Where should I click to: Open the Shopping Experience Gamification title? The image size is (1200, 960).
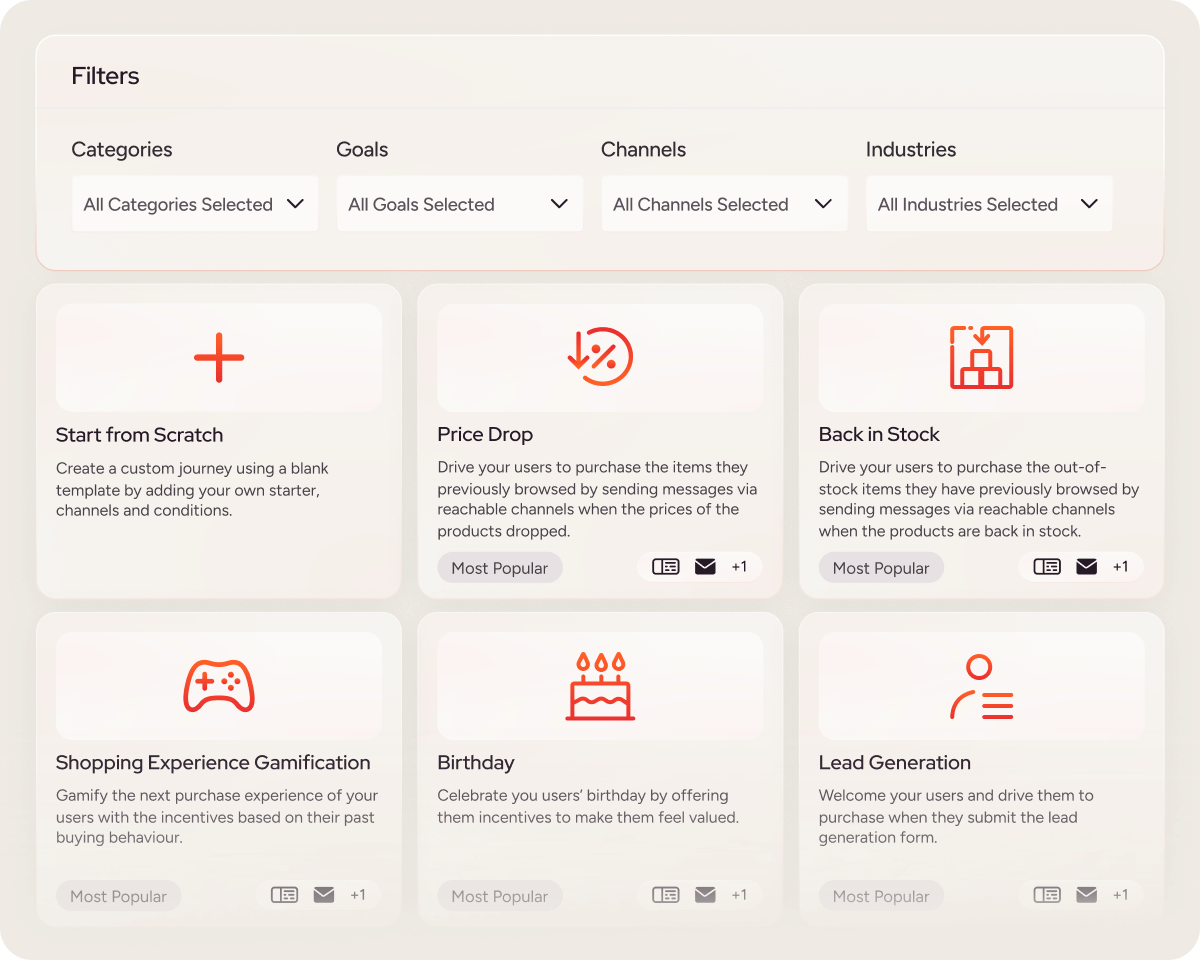(213, 762)
